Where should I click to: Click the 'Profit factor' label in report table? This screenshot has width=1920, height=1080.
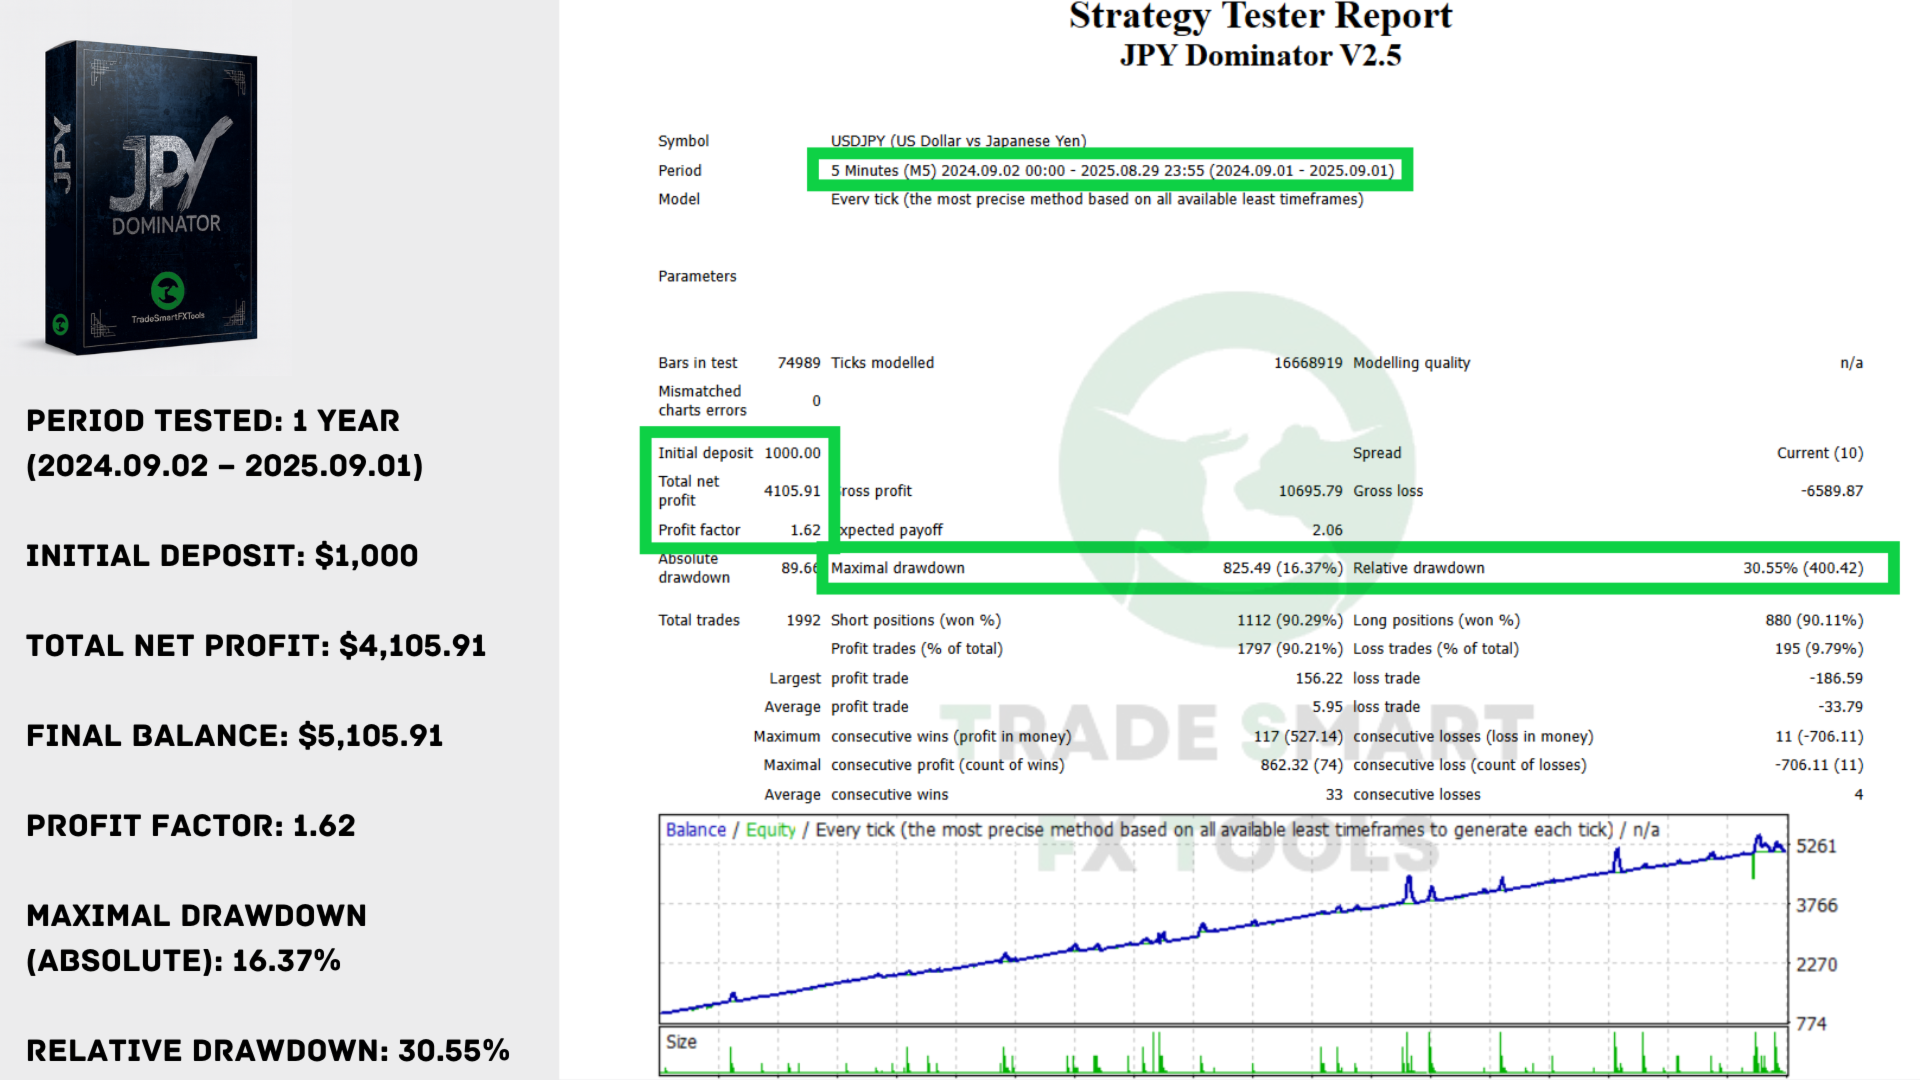pyautogui.click(x=699, y=530)
